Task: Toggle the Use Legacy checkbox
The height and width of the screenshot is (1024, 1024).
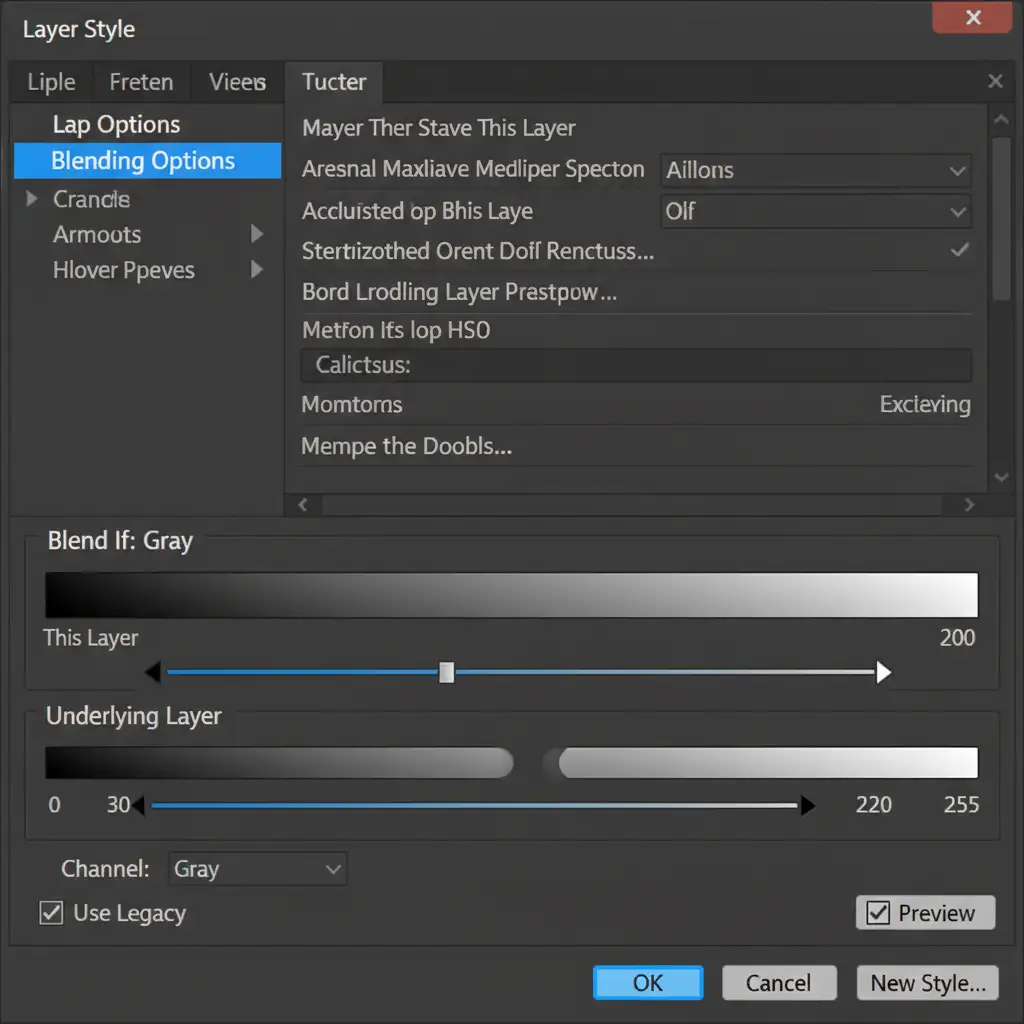Action: [x=51, y=912]
